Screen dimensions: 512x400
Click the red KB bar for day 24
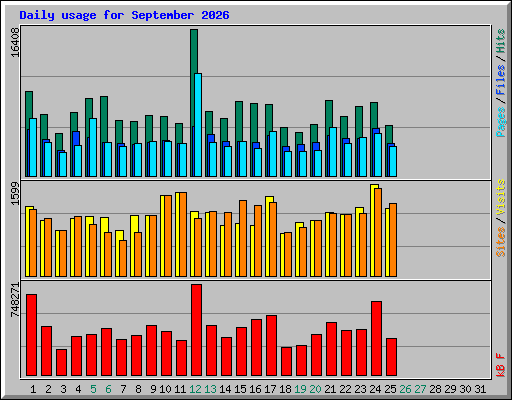pyautogui.click(x=376, y=338)
